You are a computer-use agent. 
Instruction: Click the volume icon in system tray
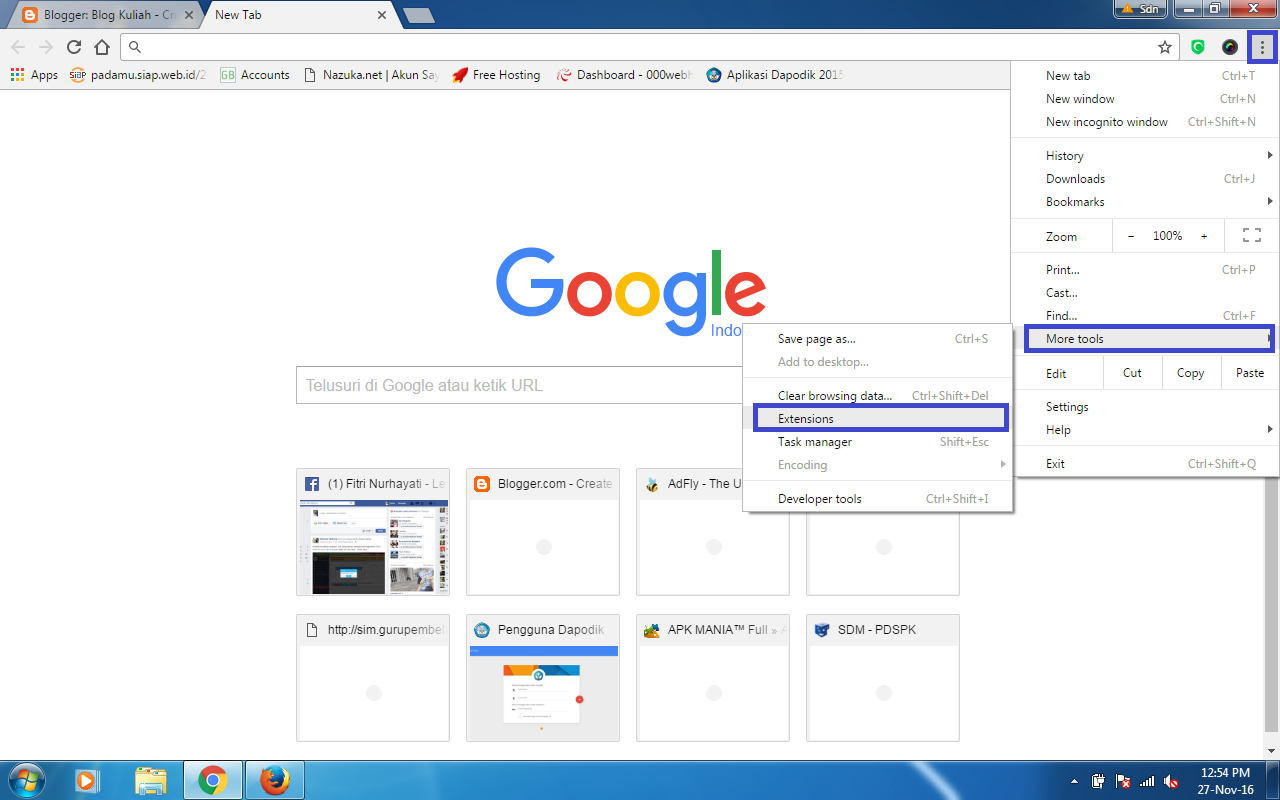coord(1171,780)
